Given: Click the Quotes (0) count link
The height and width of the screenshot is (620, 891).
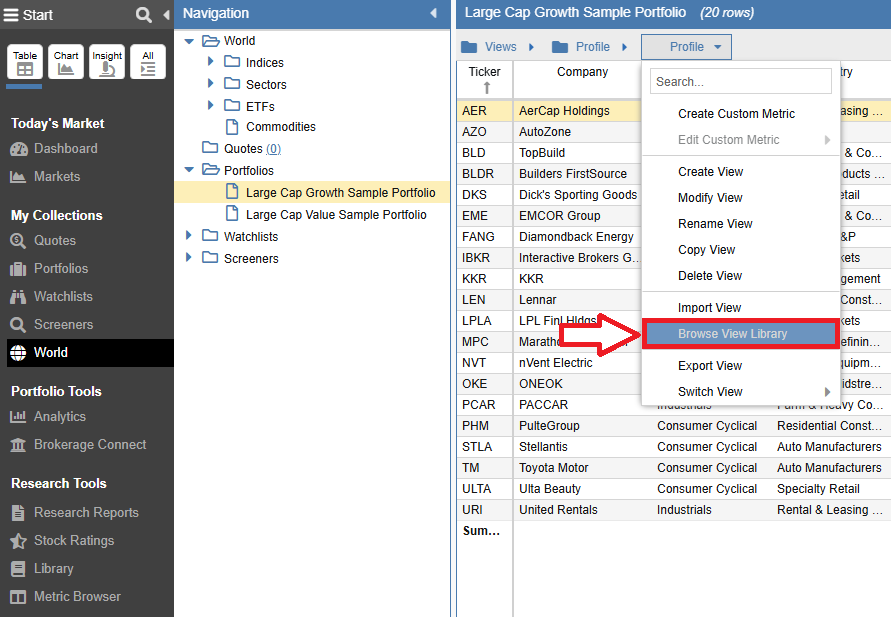Looking at the screenshot, I should (x=273, y=149).
